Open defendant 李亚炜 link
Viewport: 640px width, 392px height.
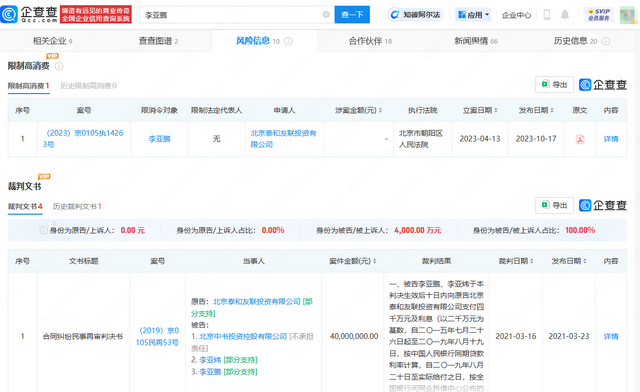pyautogui.click(x=210, y=360)
